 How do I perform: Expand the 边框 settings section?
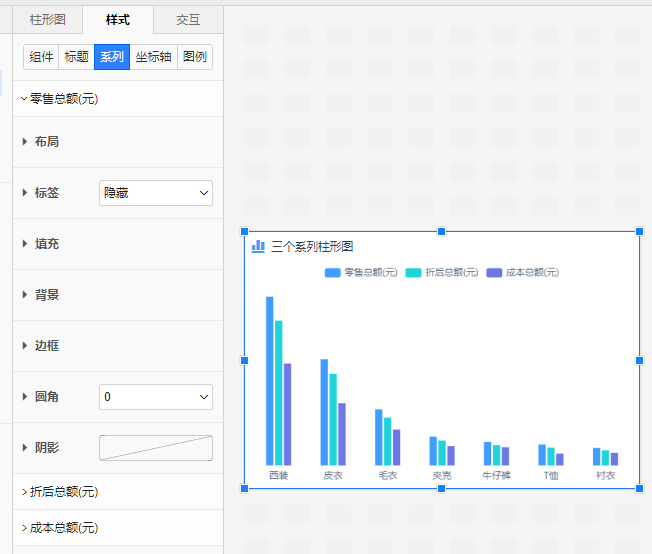pyautogui.click(x=46, y=346)
